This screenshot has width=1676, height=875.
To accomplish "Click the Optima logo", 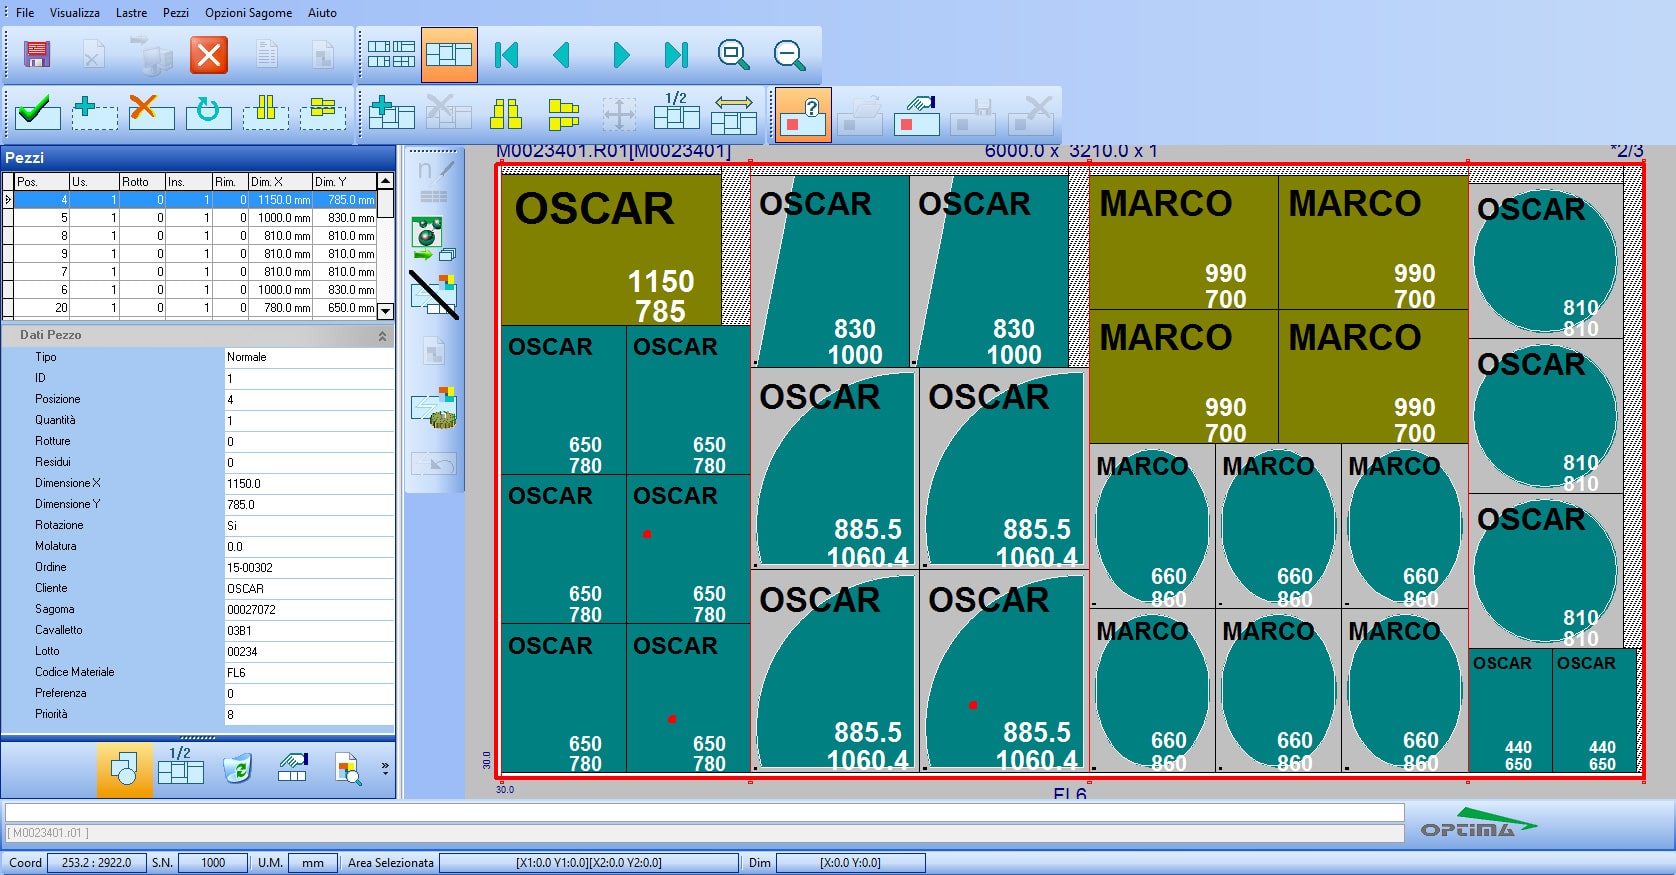I will click(1479, 823).
